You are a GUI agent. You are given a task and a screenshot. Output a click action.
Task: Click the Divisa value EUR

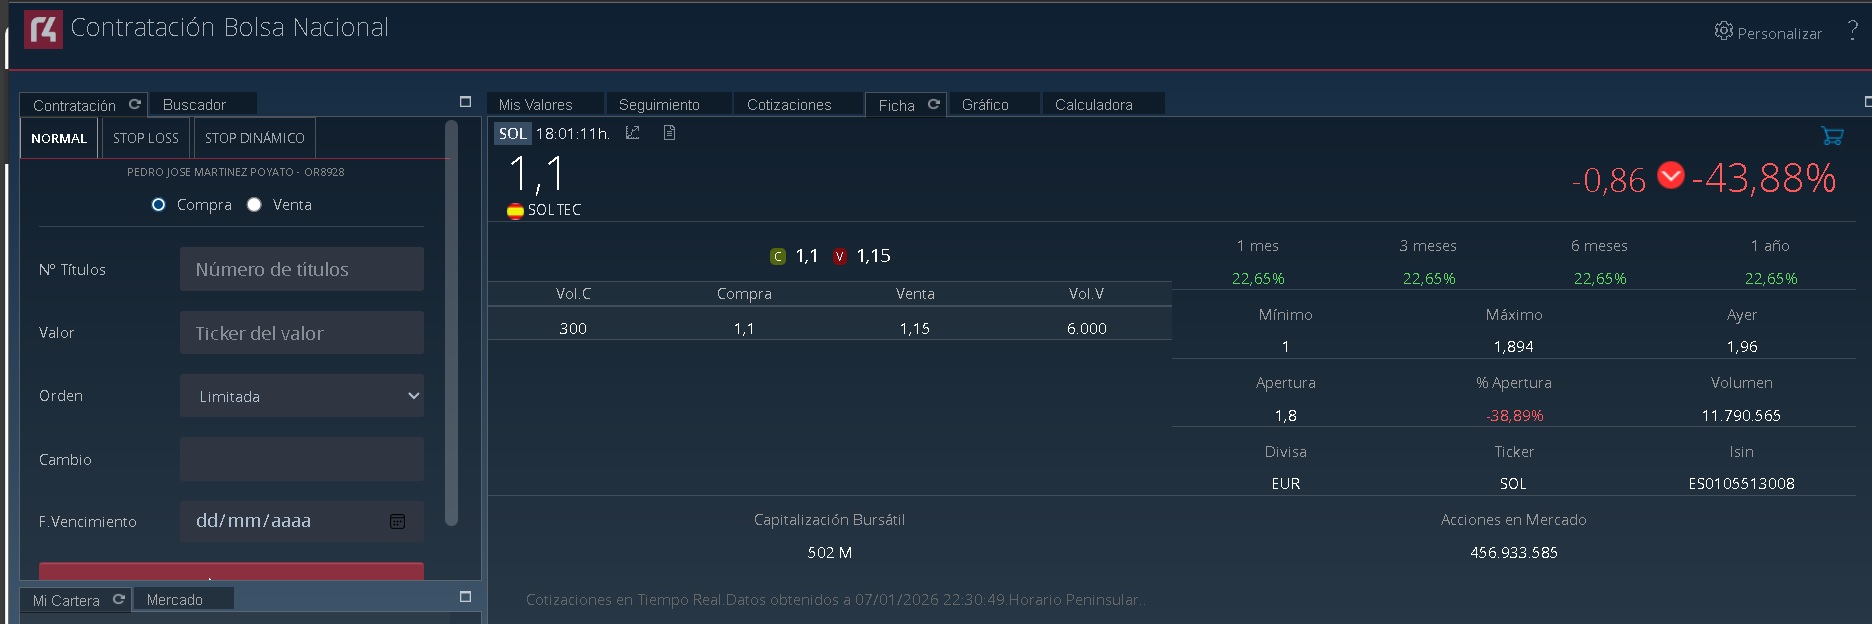click(1286, 483)
